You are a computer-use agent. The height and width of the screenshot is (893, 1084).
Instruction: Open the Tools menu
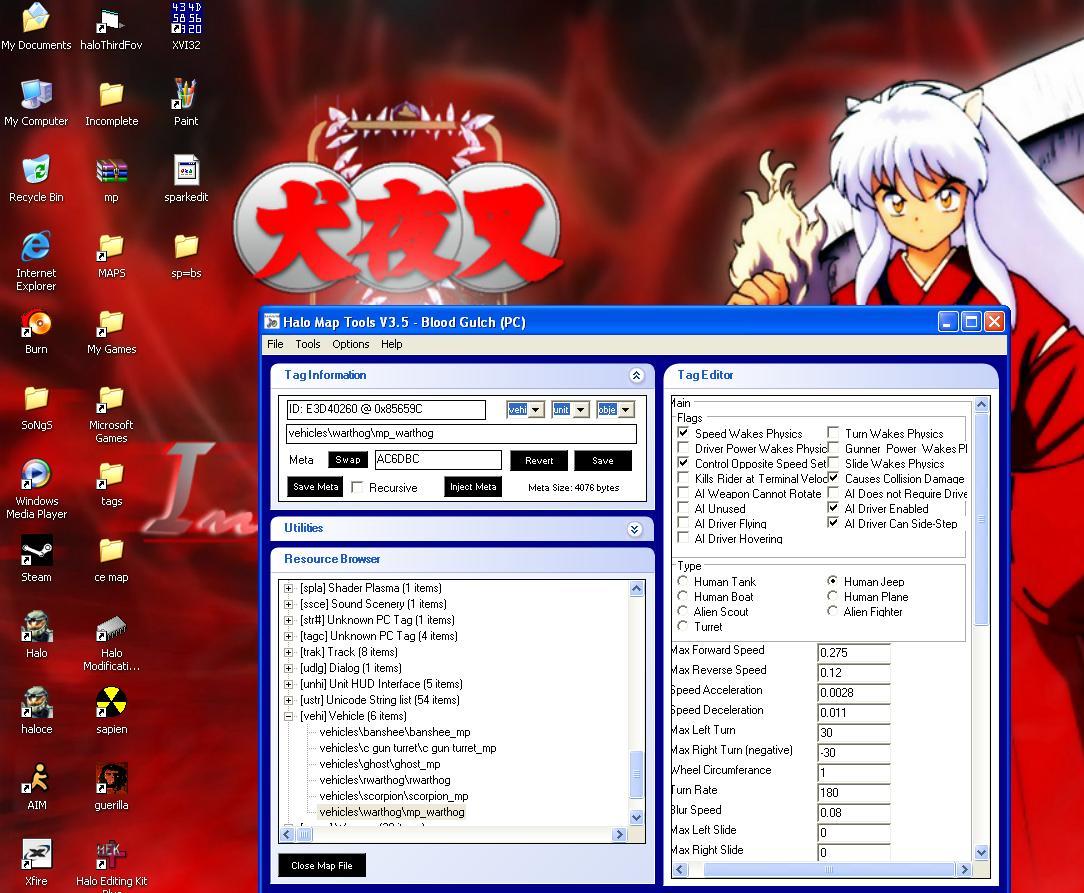308,344
